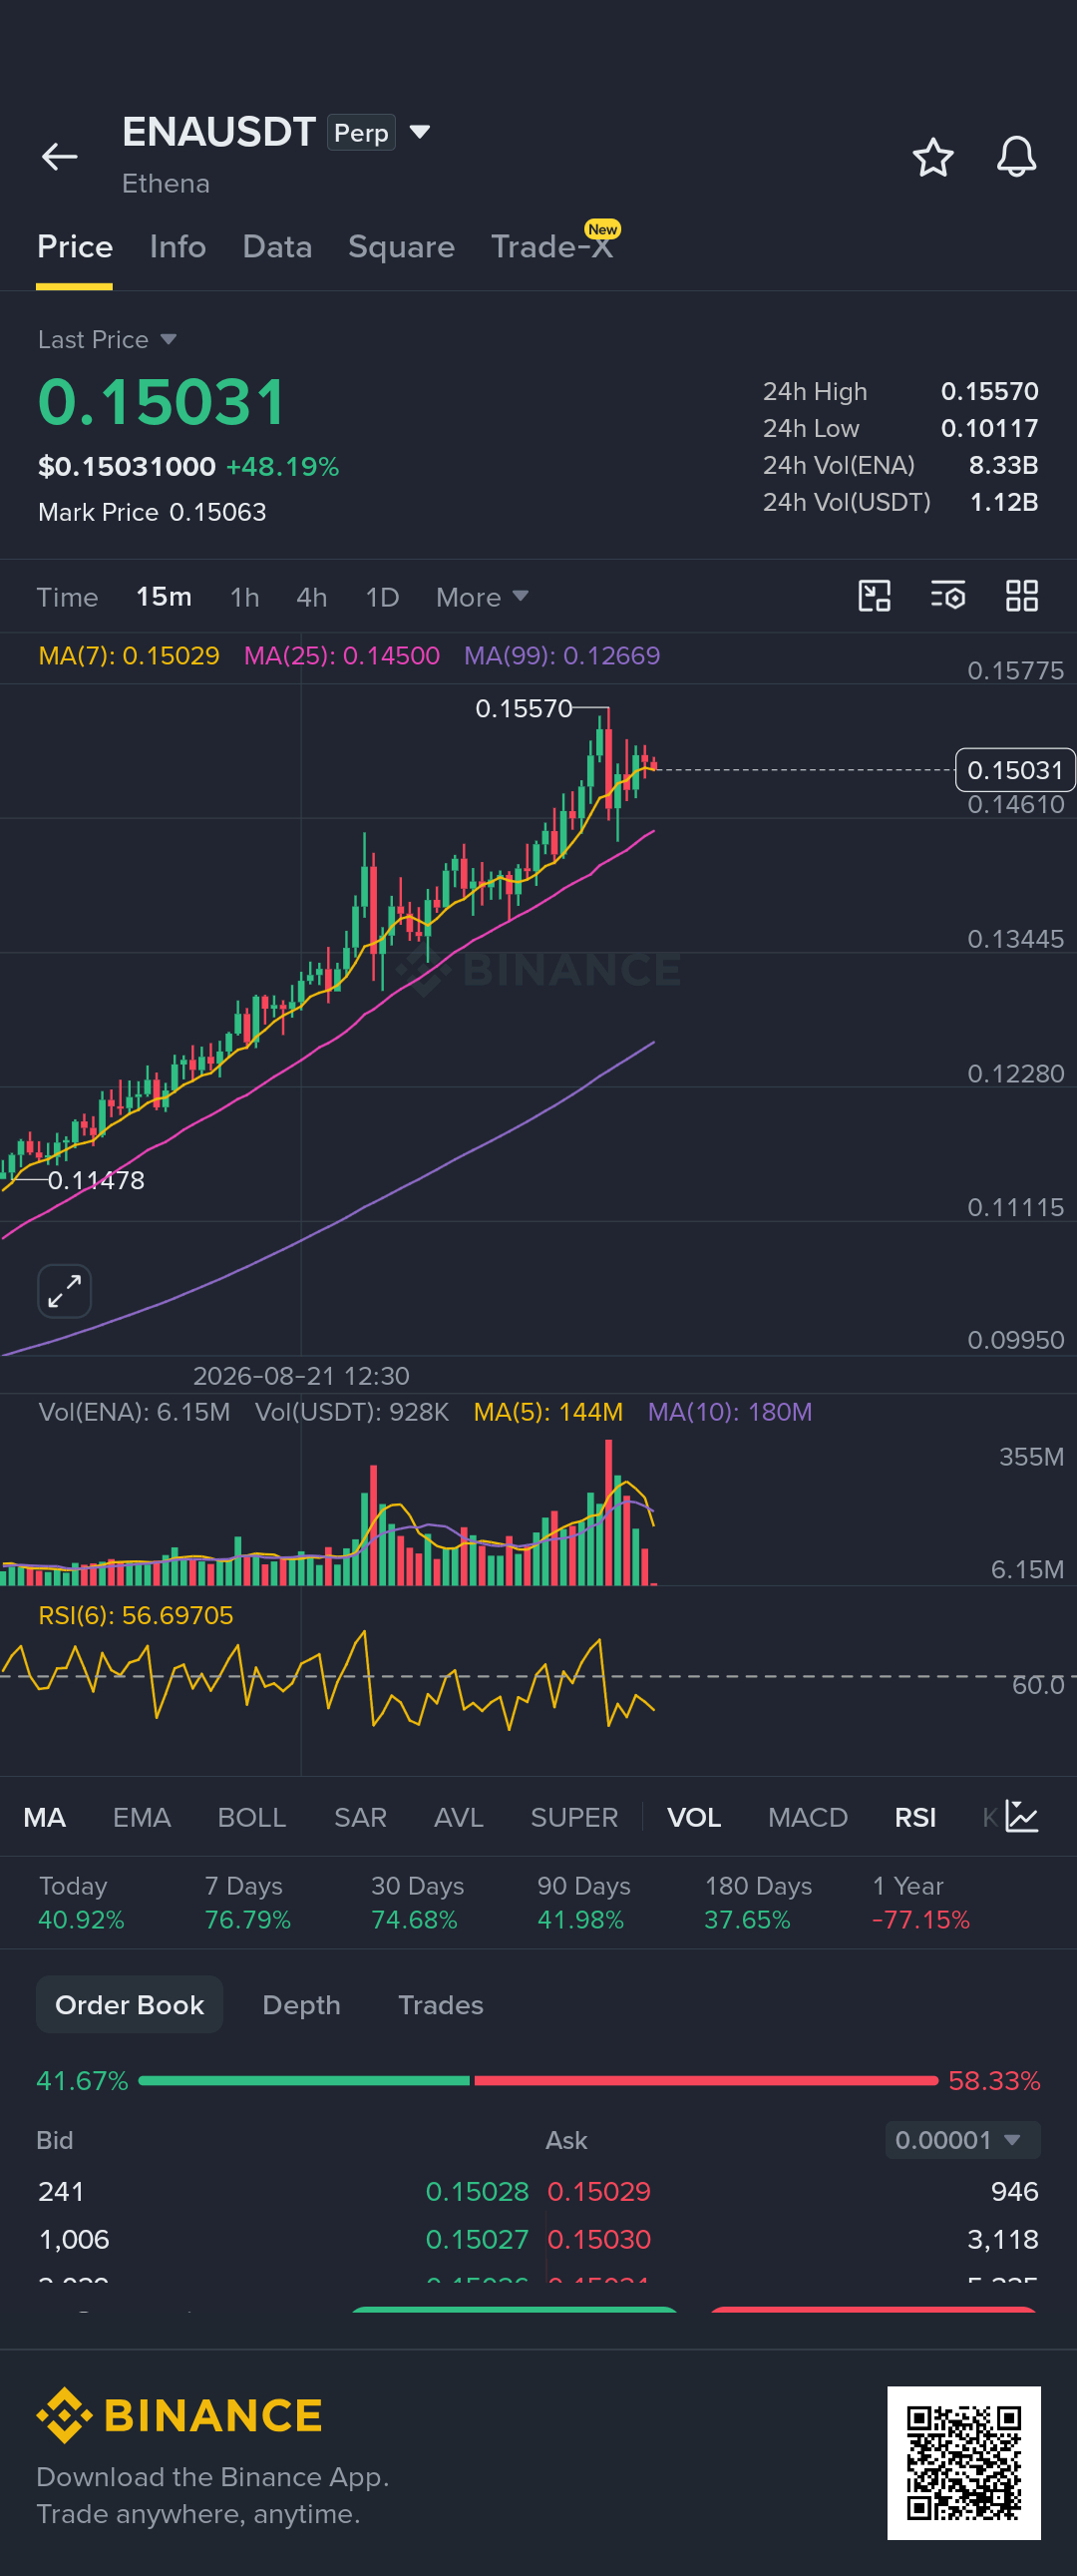Tap the 1 Year -77.15% performance
1077x2576 pixels.
tap(921, 1902)
